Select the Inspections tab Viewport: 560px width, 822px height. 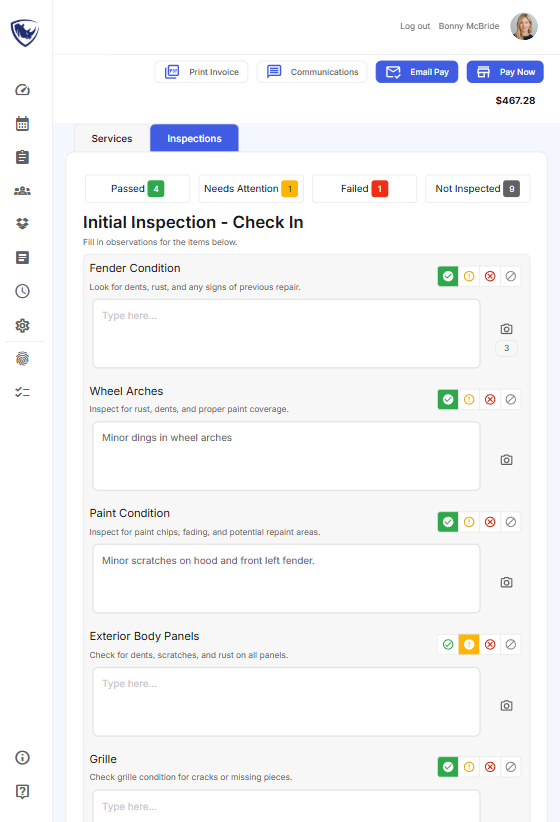195,138
